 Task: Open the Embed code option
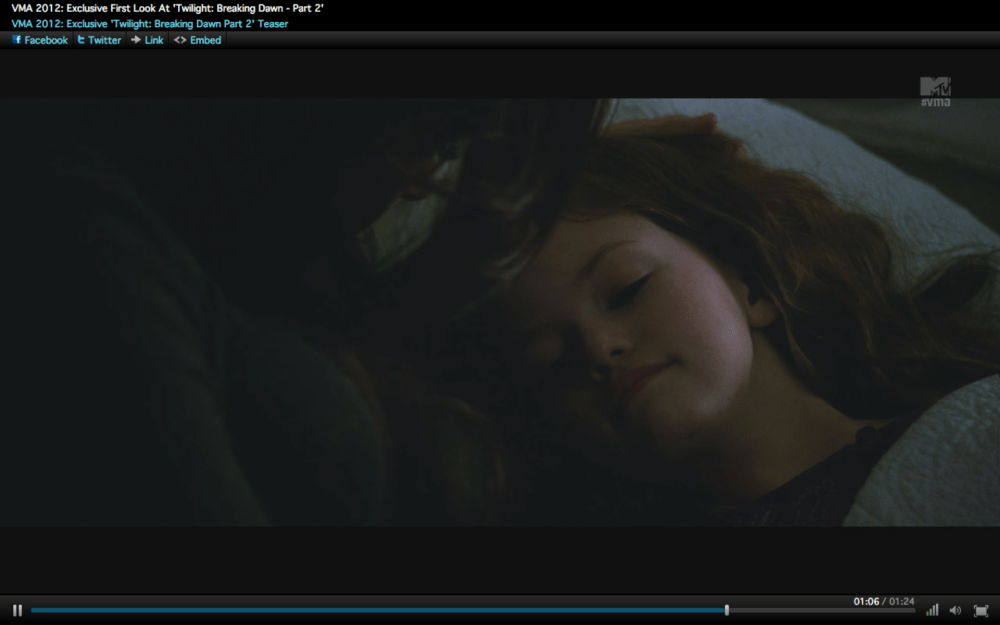pos(197,40)
